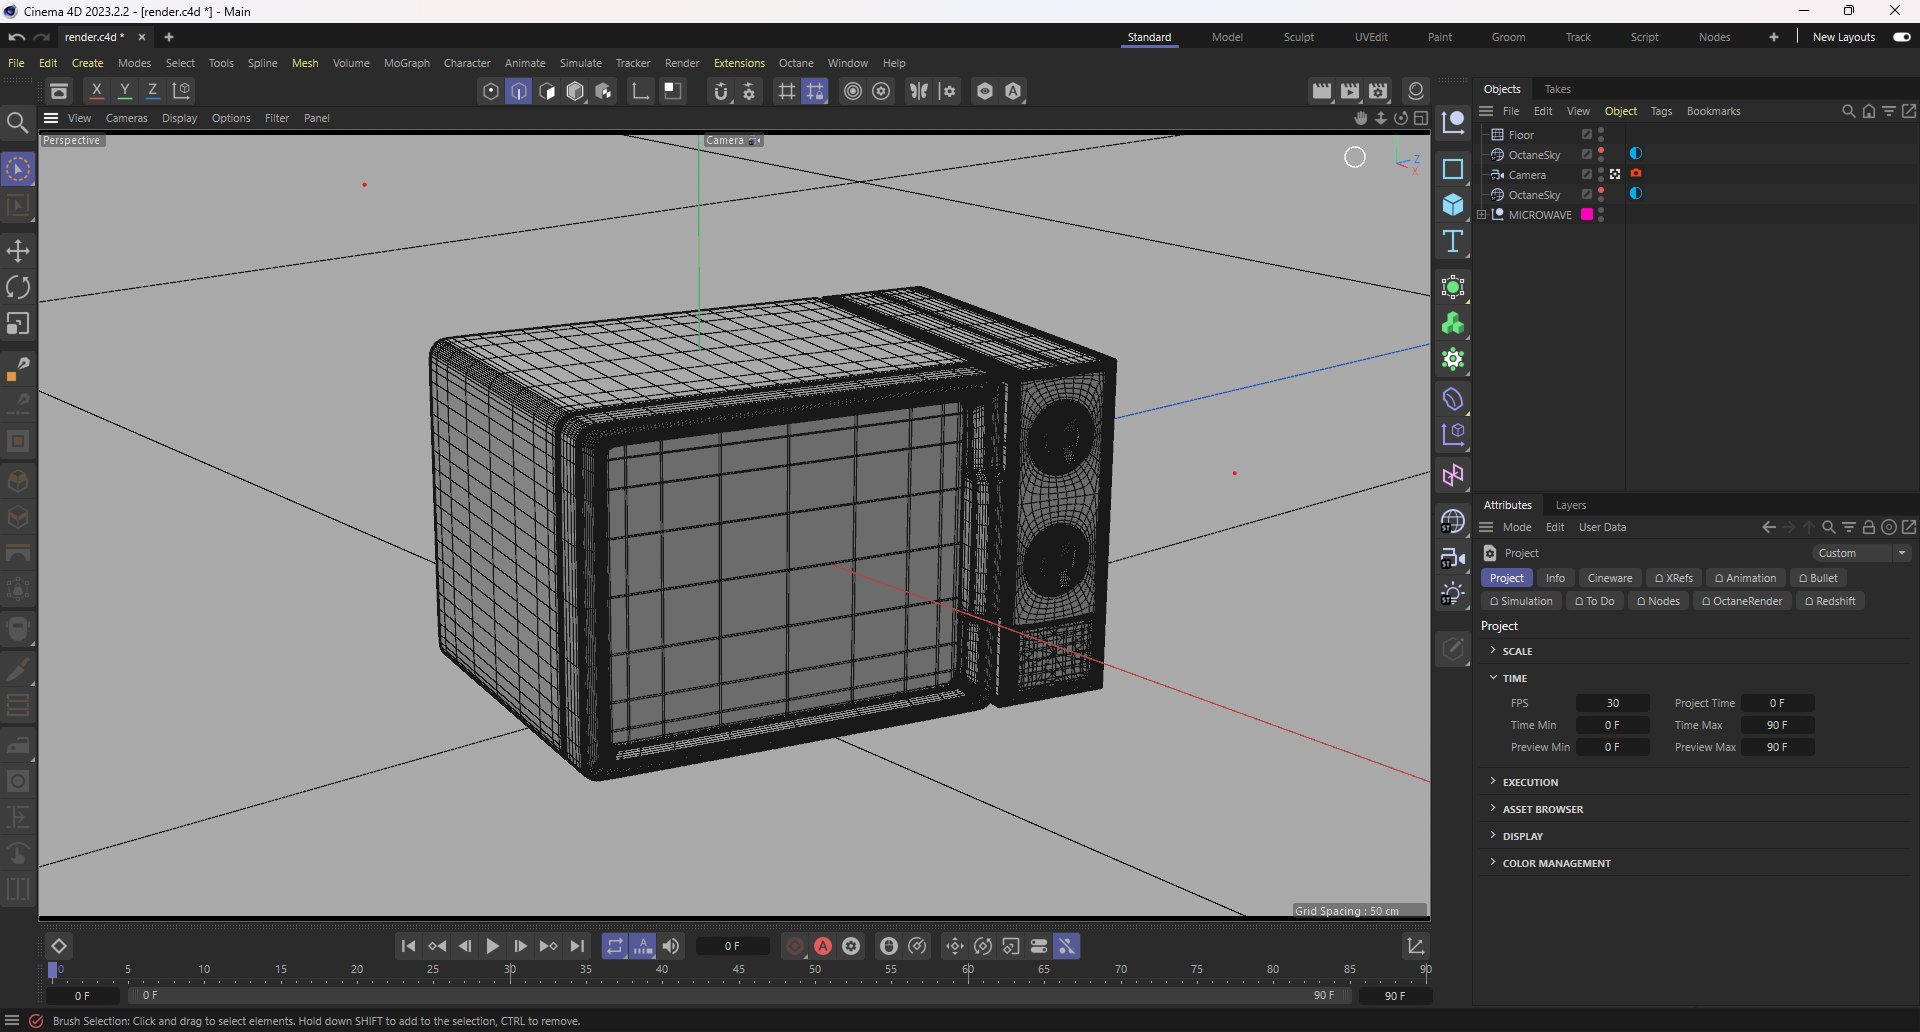Open the Camera object palette icon
Viewport: 1920px width, 1032px height.
(x=1453, y=558)
